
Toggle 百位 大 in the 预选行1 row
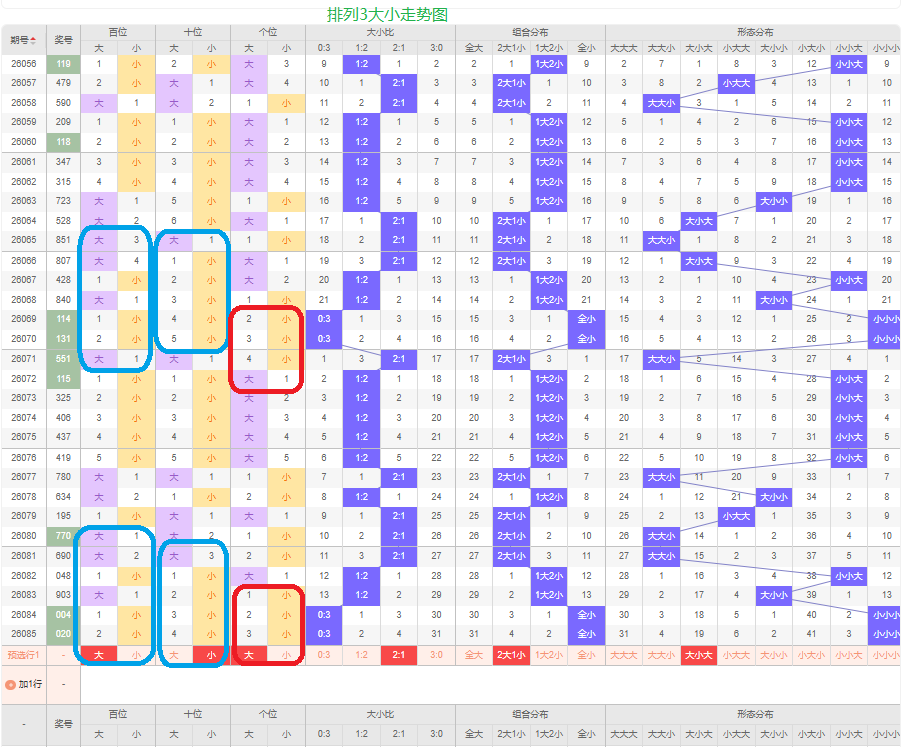pyautogui.click(x=98, y=655)
